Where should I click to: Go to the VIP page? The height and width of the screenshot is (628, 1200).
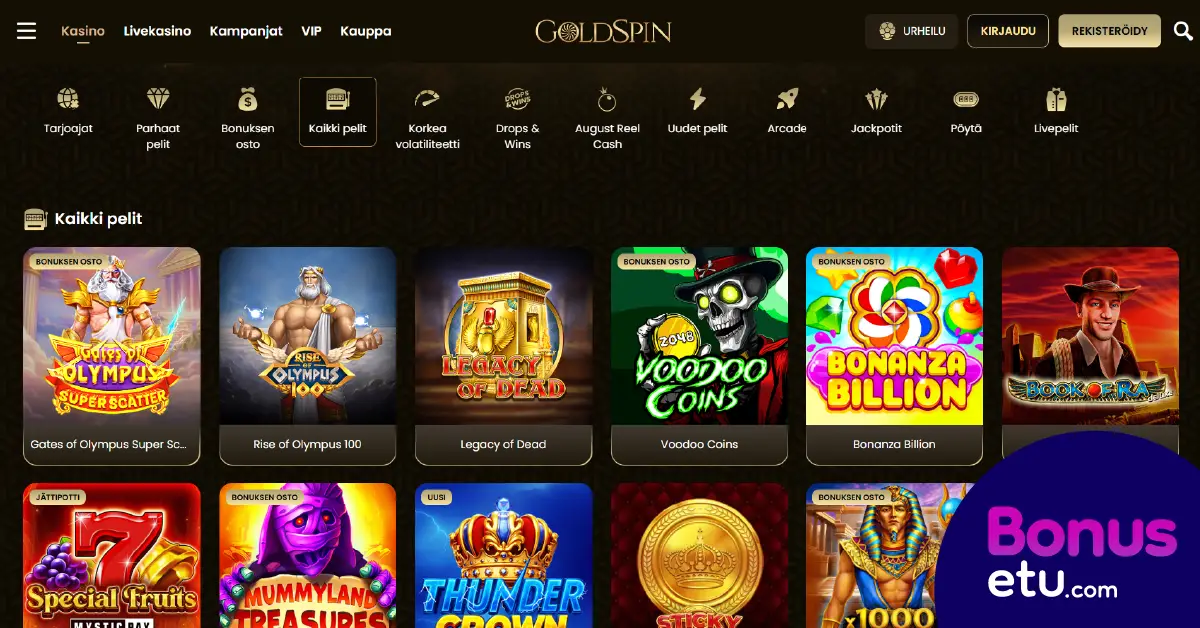coord(311,31)
